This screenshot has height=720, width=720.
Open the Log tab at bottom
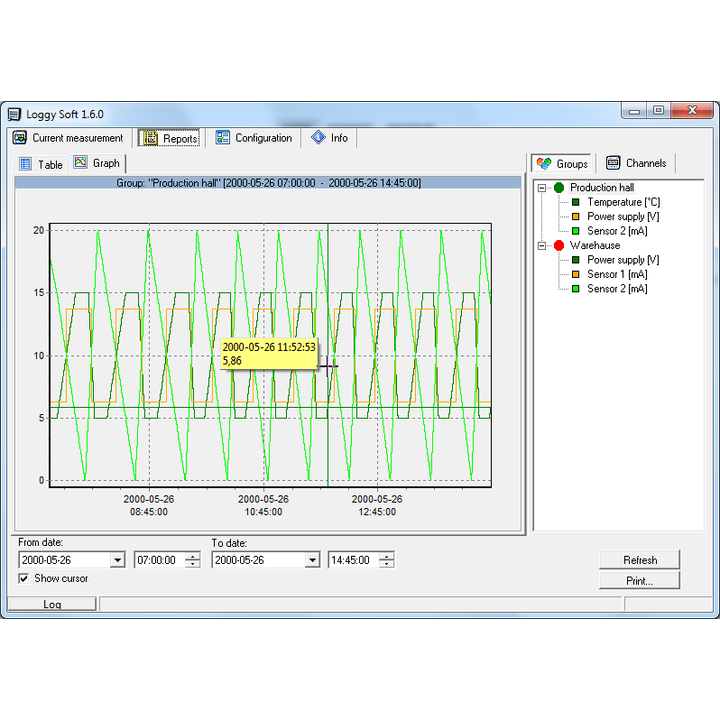[52, 604]
